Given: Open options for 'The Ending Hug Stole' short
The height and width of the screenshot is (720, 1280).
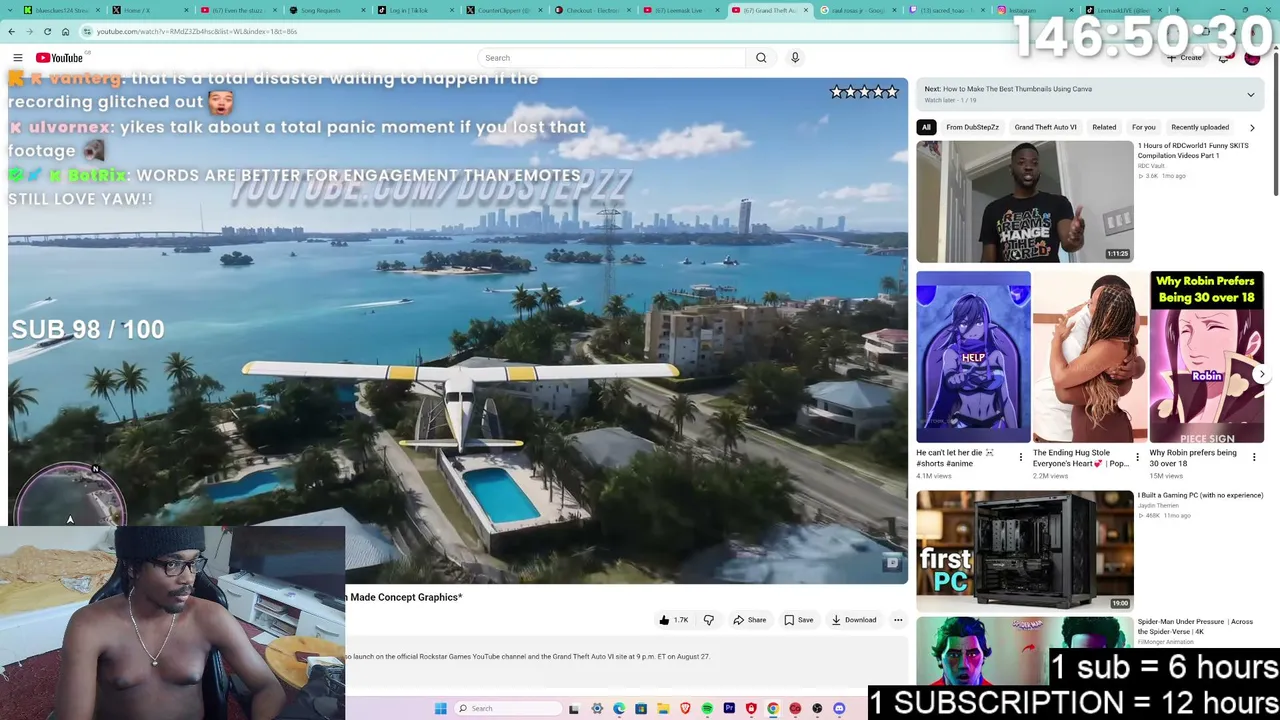Looking at the screenshot, I should tap(1137, 457).
